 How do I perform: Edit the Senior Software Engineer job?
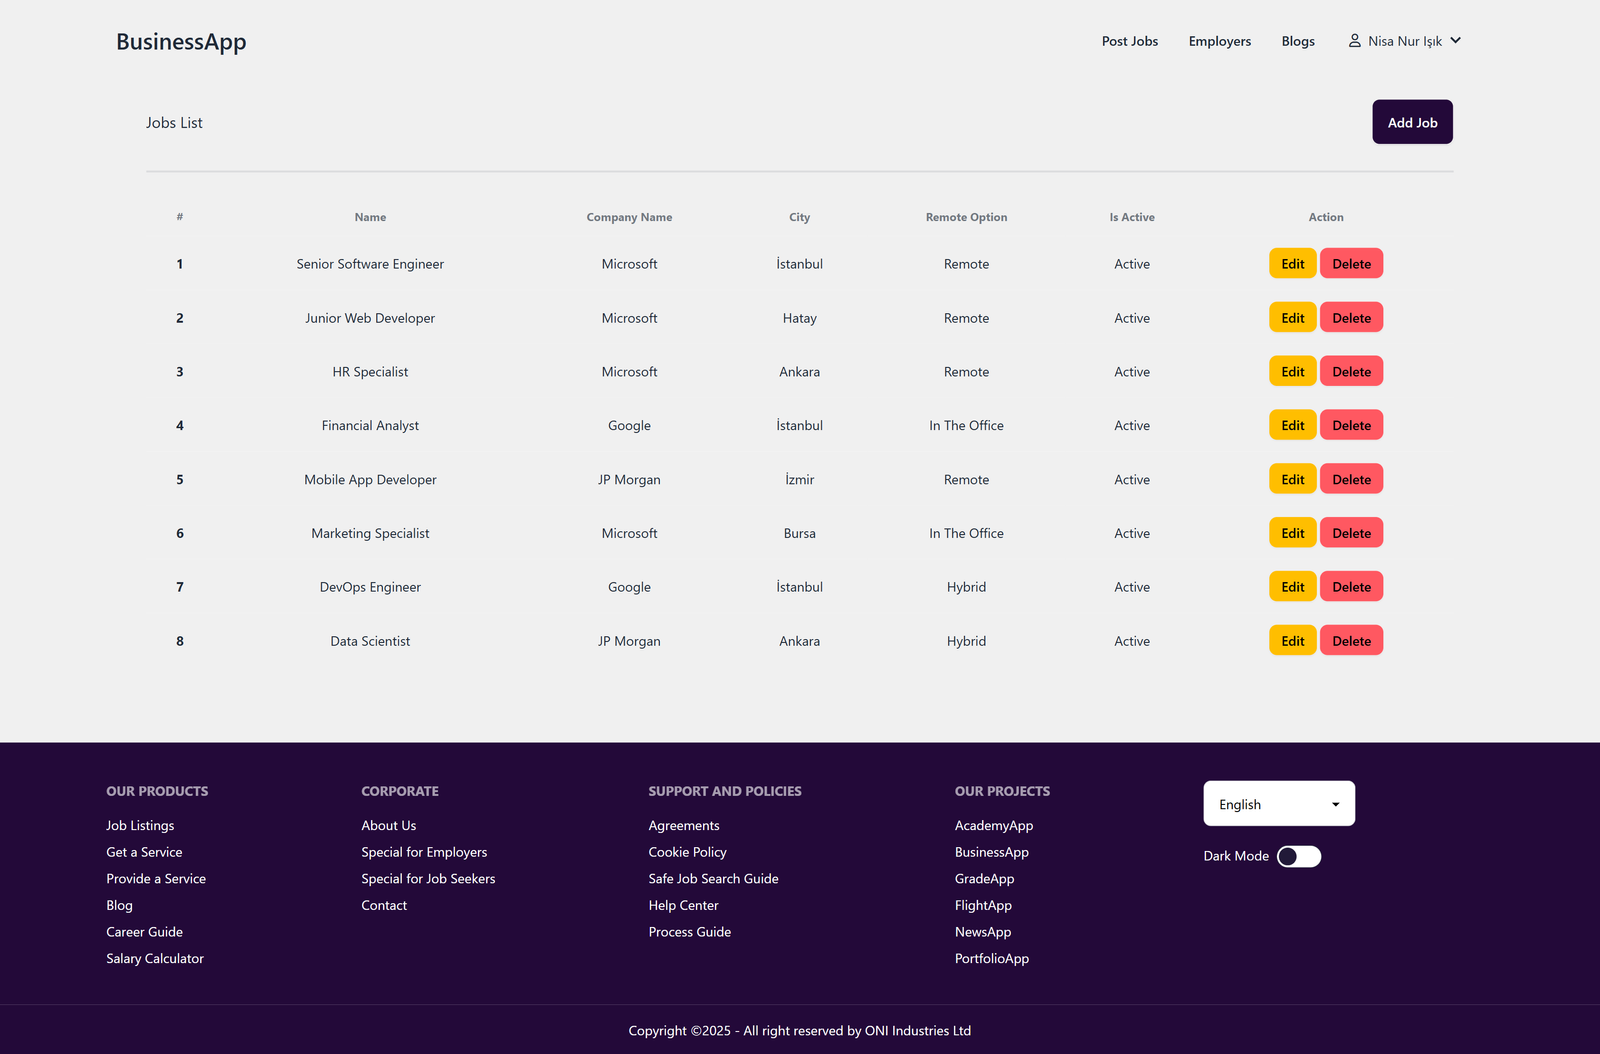[1292, 264]
